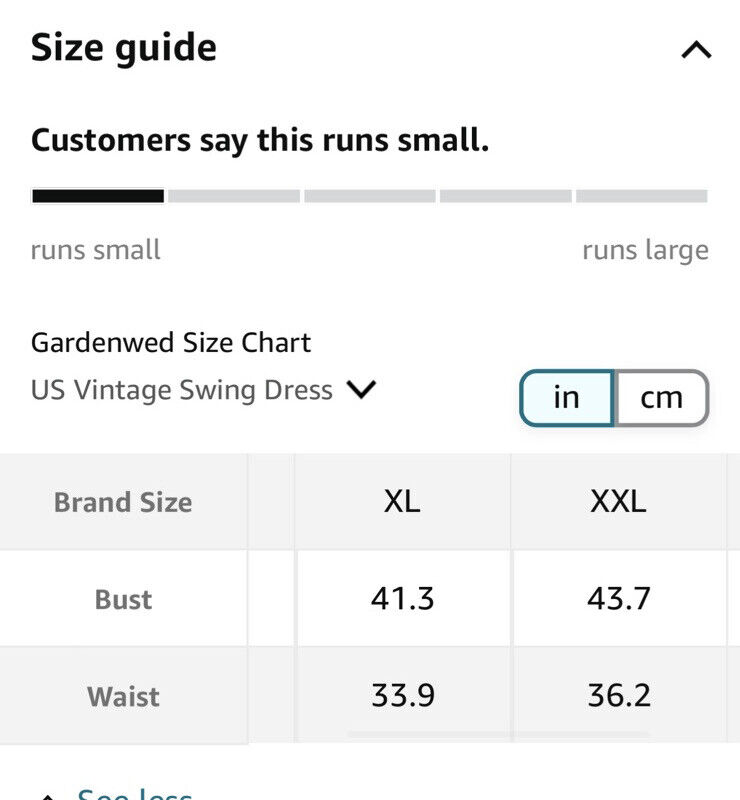740x800 pixels.
Task: Switch measurements to cm
Action: 661,398
